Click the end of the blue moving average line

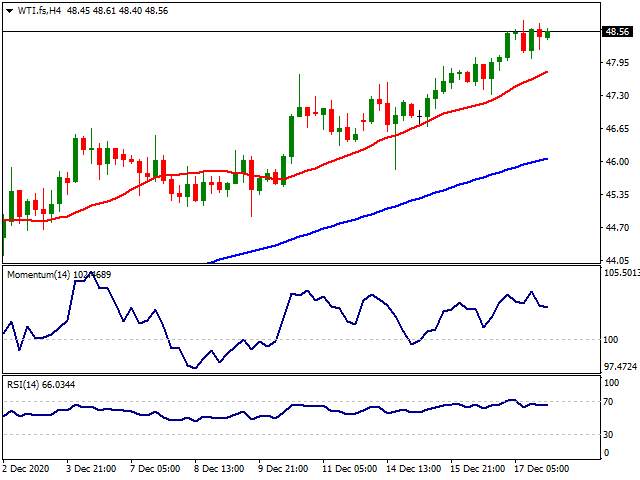coord(547,159)
